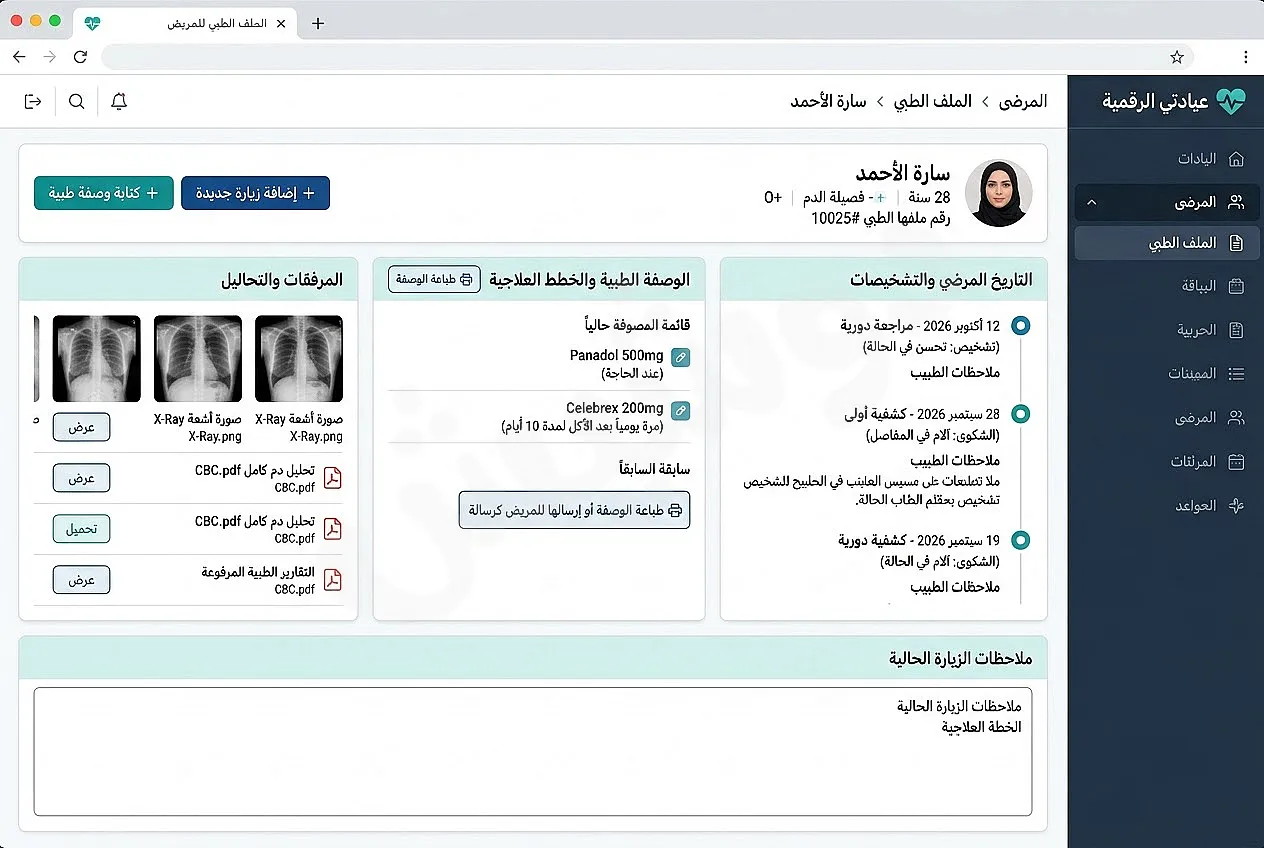Click إضافة زيارة جديدة button
This screenshot has width=1264, height=848.
click(255, 193)
